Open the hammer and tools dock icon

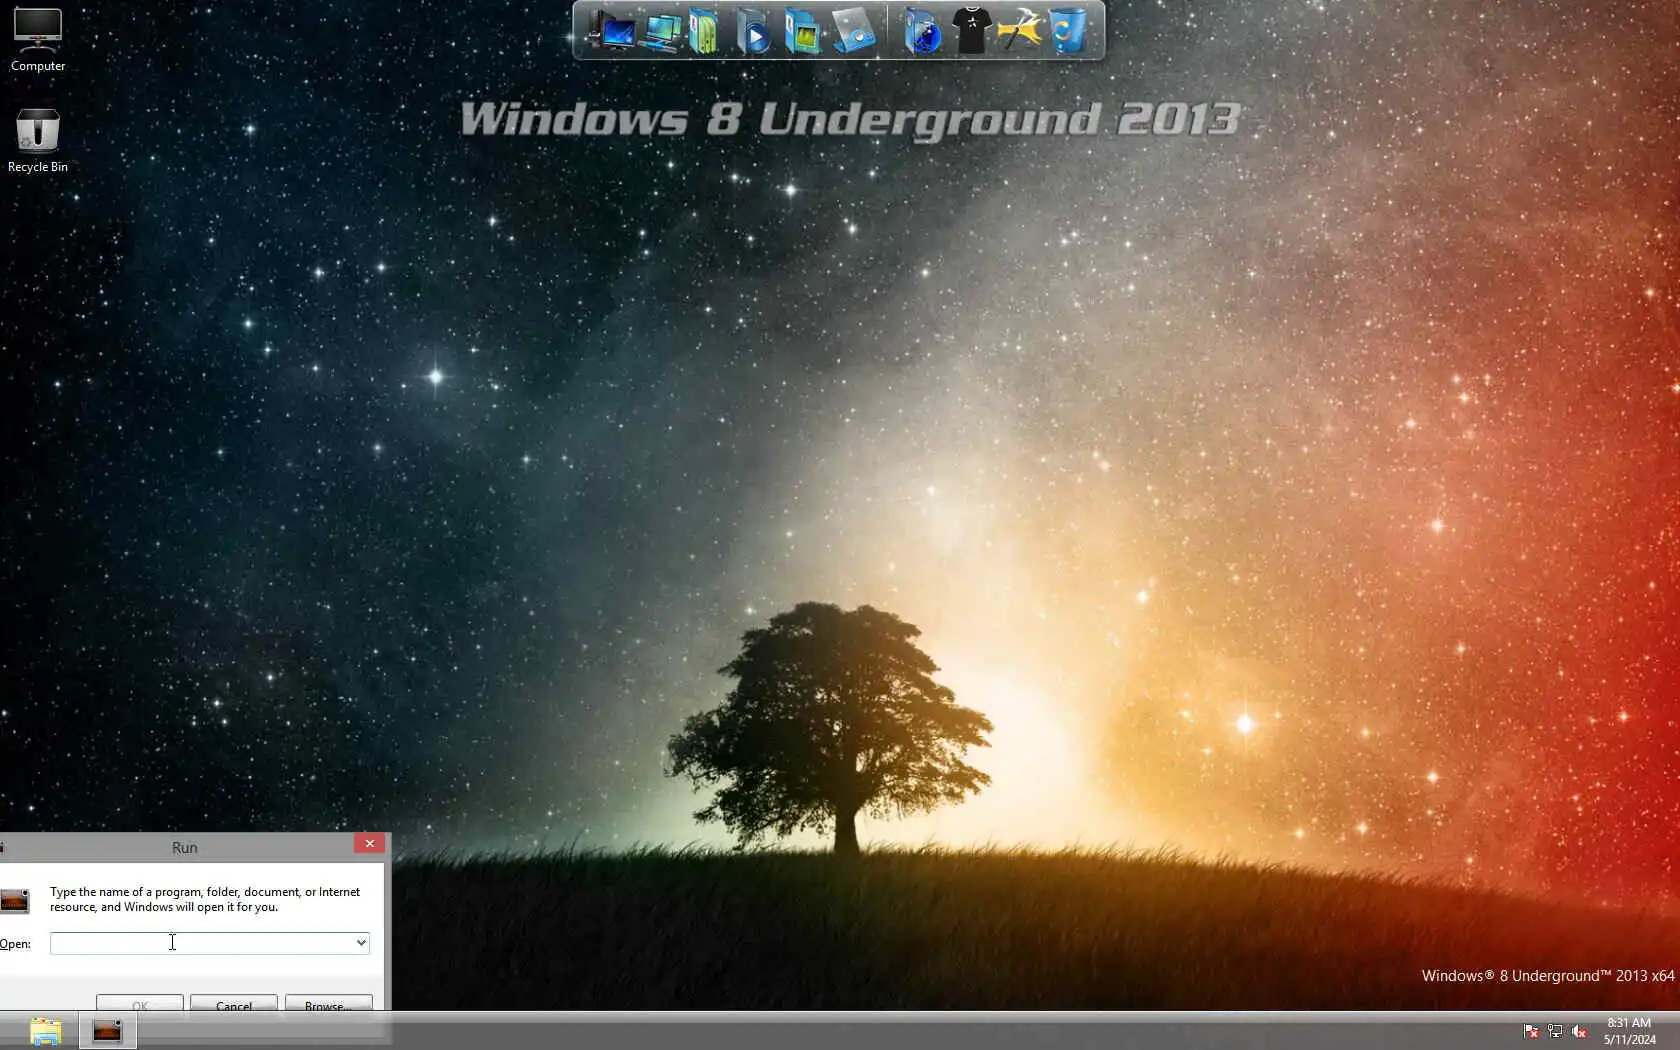(x=1019, y=30)
